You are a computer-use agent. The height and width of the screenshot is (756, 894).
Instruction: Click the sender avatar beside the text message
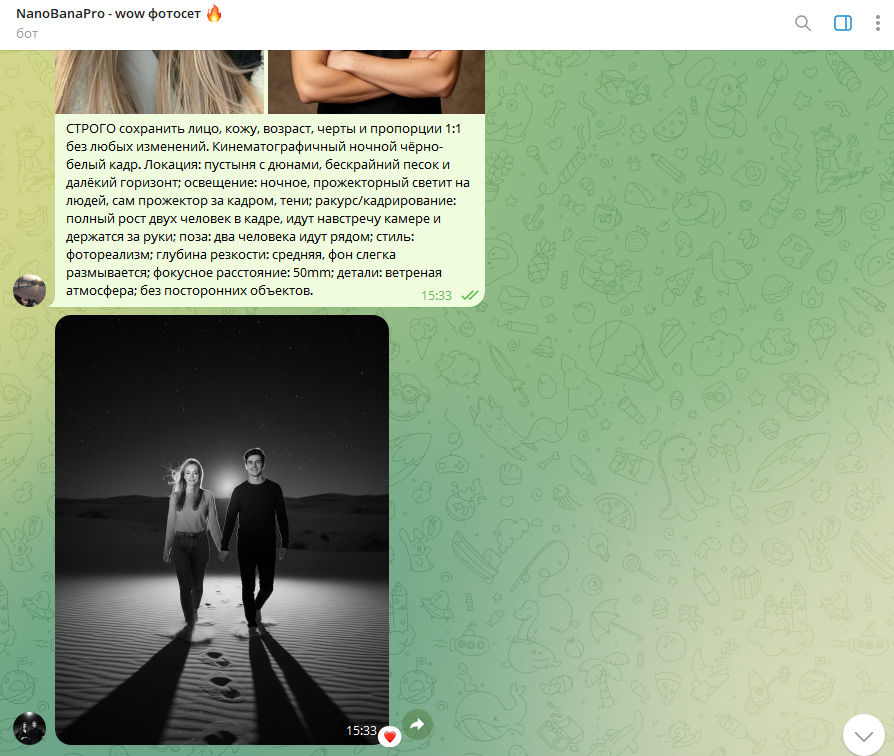(x=30, y=290)
